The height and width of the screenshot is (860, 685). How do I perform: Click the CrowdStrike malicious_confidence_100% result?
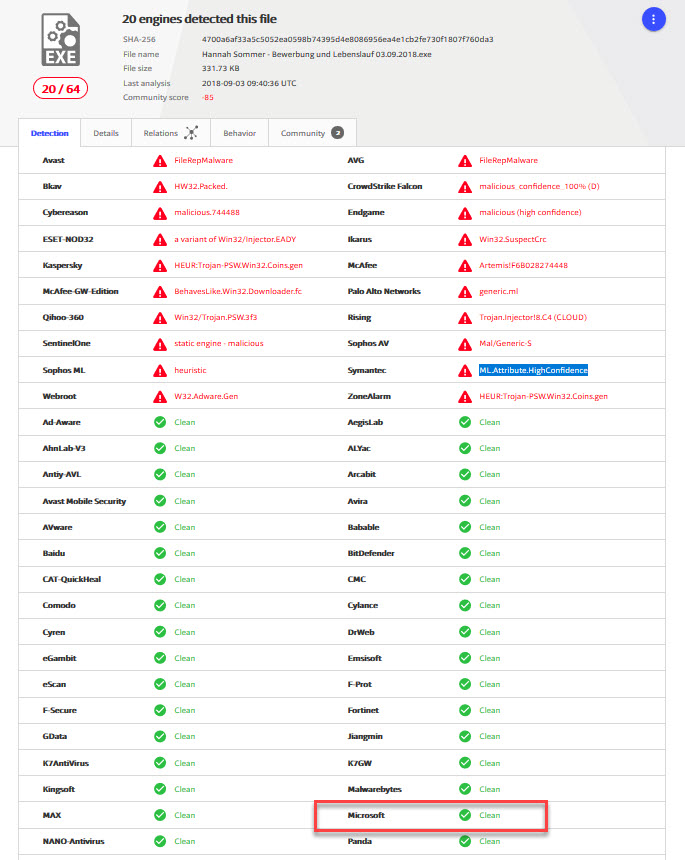click(x=539, y=186)
